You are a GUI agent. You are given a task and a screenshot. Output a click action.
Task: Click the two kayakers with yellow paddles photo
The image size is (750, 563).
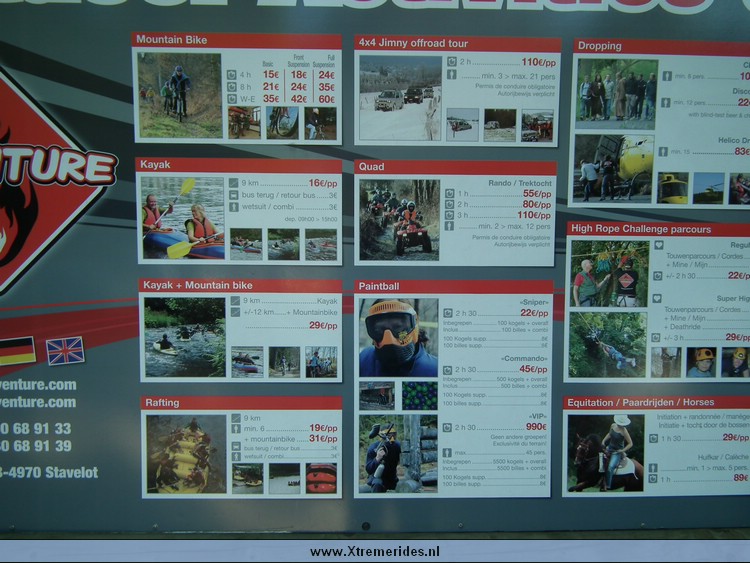[x=183, y=218]
